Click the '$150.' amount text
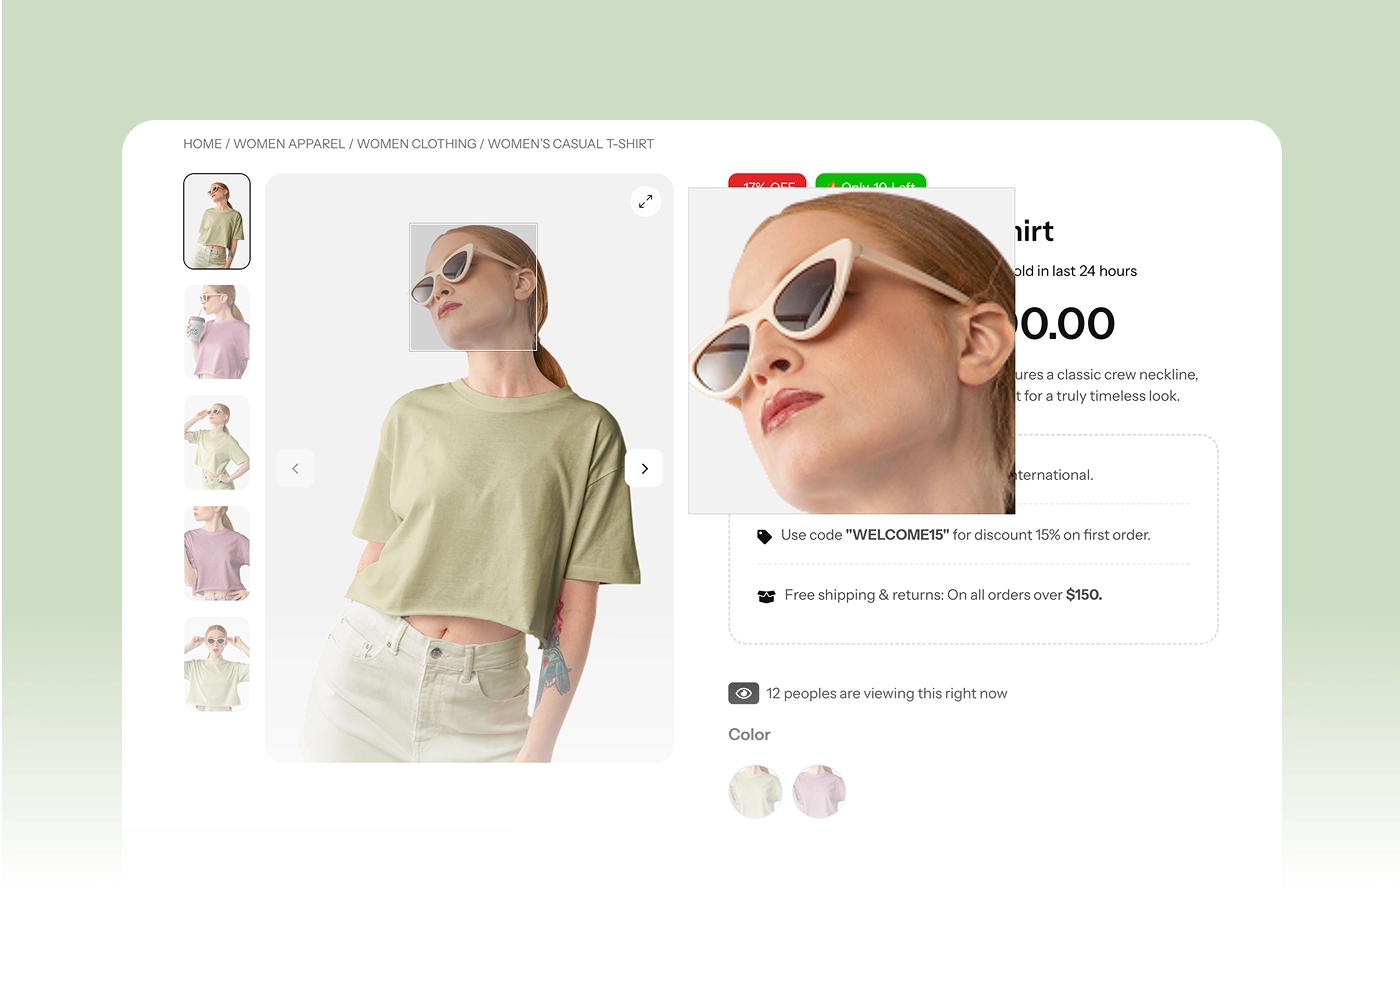 pyautogui.click(x=1084, y=595)
